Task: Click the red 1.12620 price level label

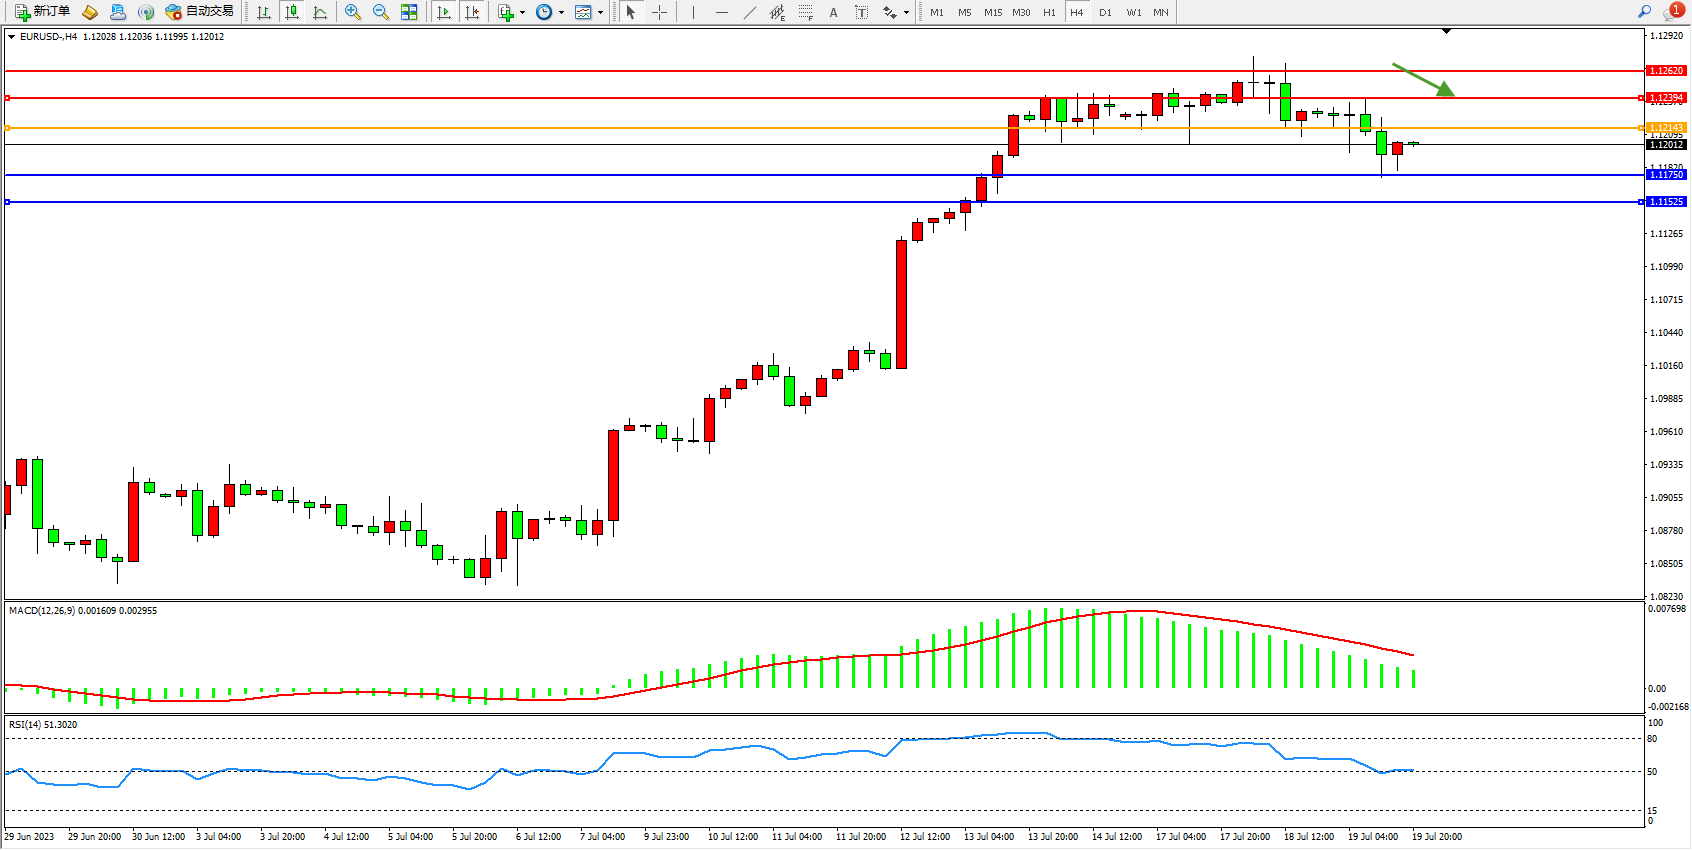Action: (x=1666, y=71)
